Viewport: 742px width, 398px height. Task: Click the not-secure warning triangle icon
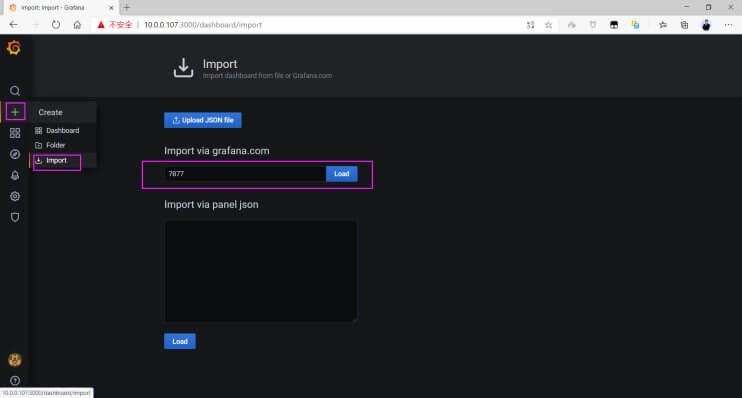101,25
